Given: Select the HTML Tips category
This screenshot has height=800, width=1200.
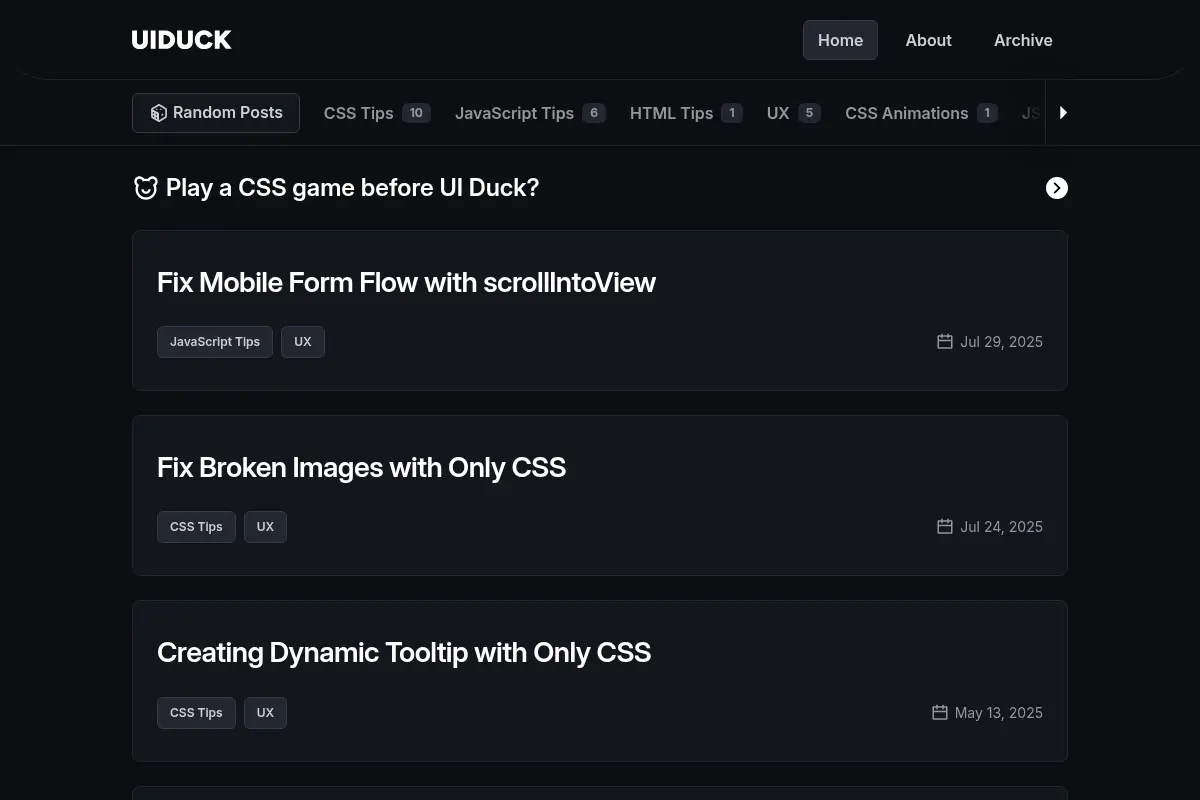Looking at the screenshot, I should pos(686,113).
